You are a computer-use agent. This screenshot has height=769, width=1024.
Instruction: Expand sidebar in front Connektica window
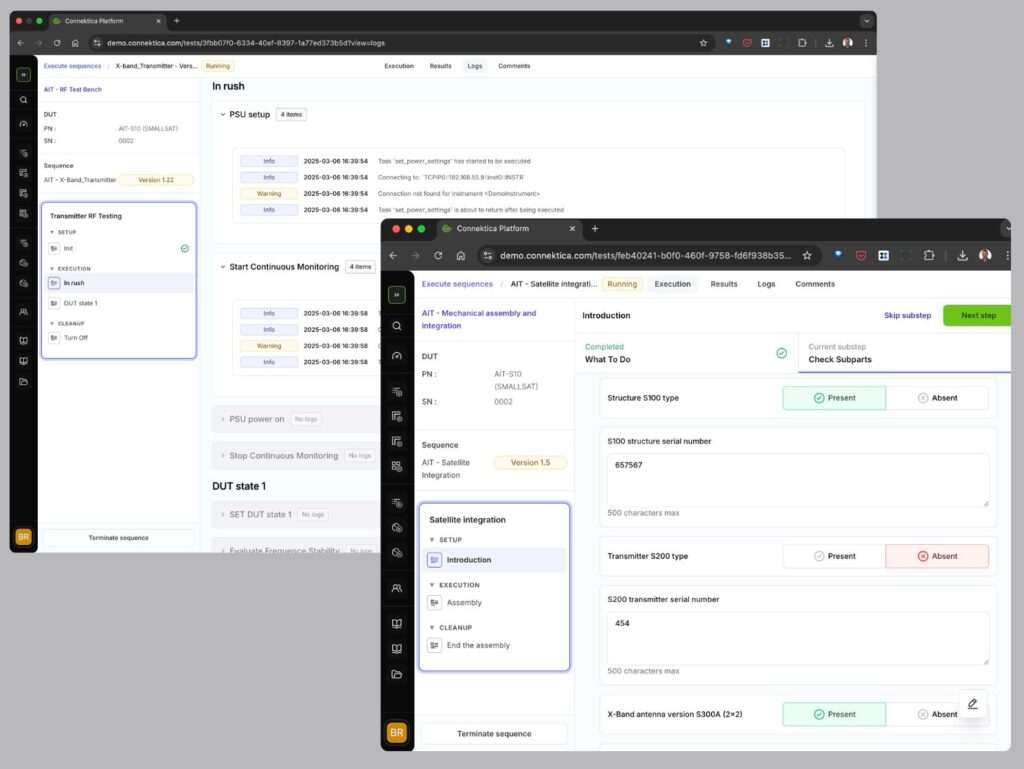396,294
